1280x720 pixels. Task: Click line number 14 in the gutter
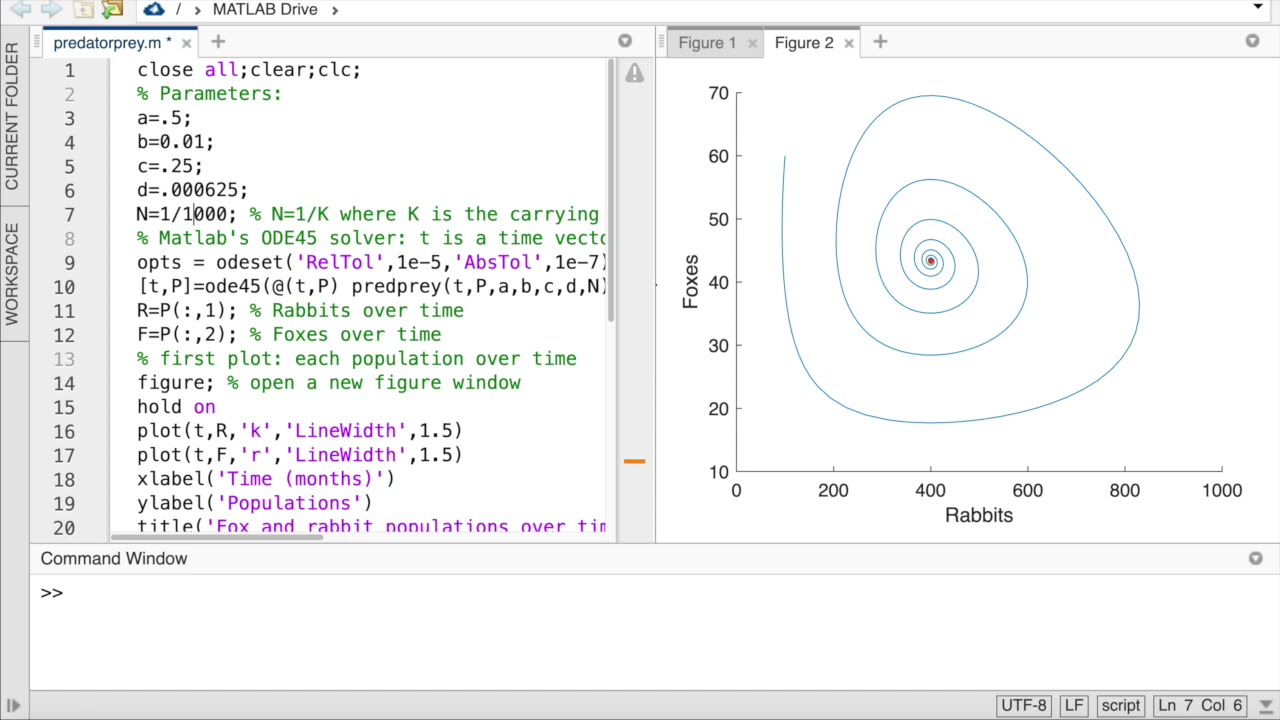coord(64,383)
